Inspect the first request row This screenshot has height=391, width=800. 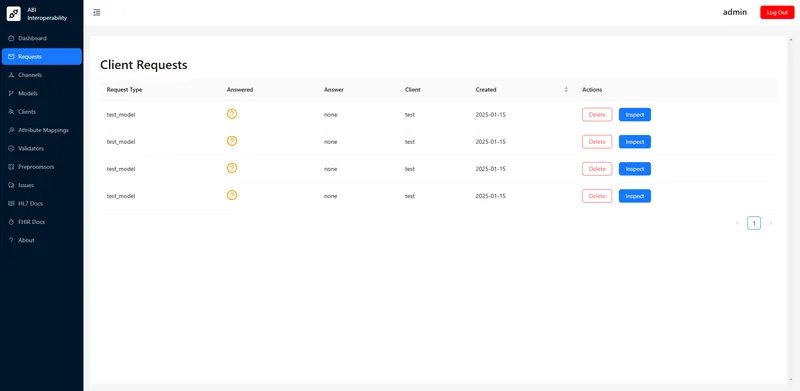[635, 115]
